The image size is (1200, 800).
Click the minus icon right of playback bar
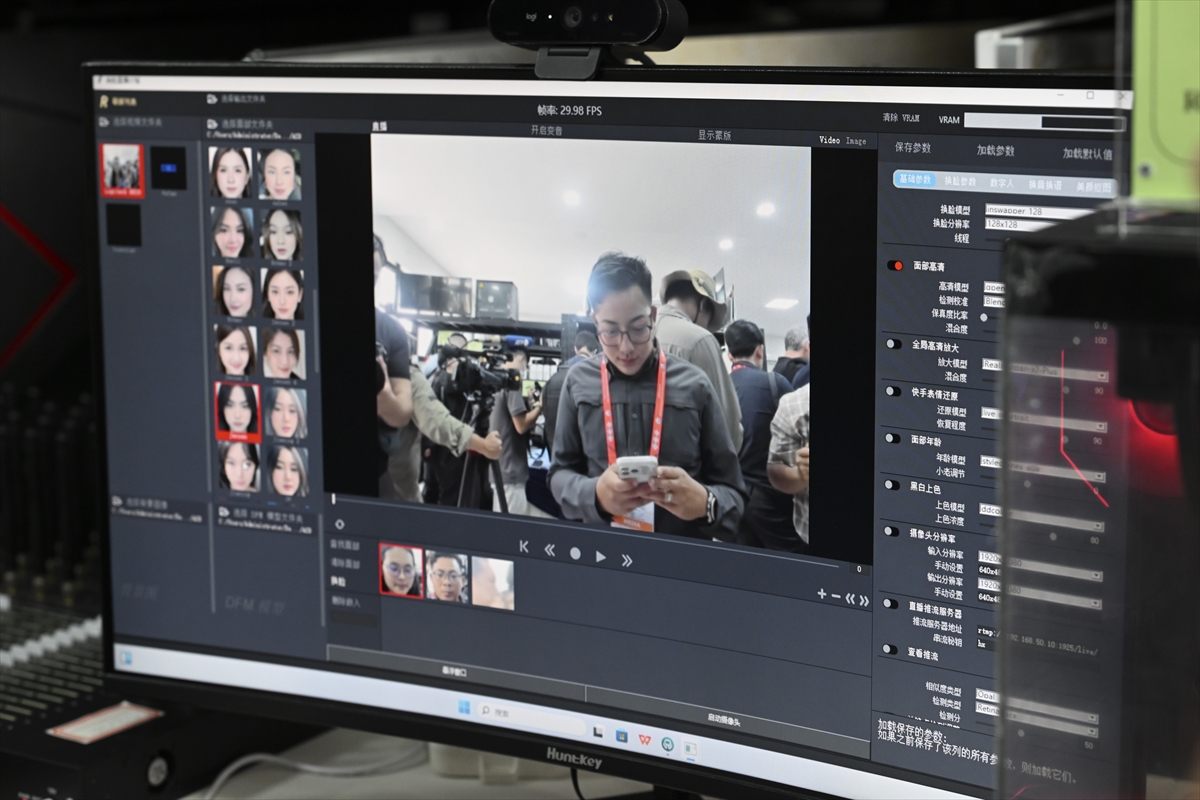coord(836,596)
